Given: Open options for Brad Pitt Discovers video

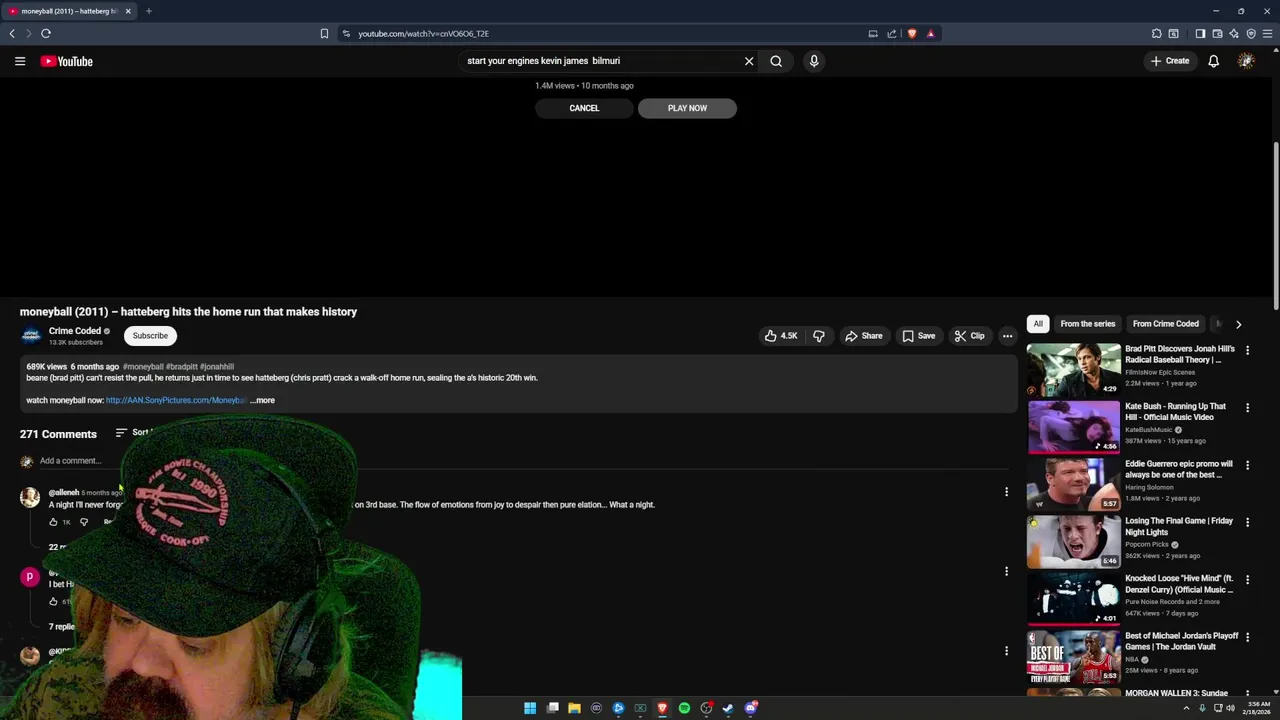Looking at the screenshot, I should 1247,351.
